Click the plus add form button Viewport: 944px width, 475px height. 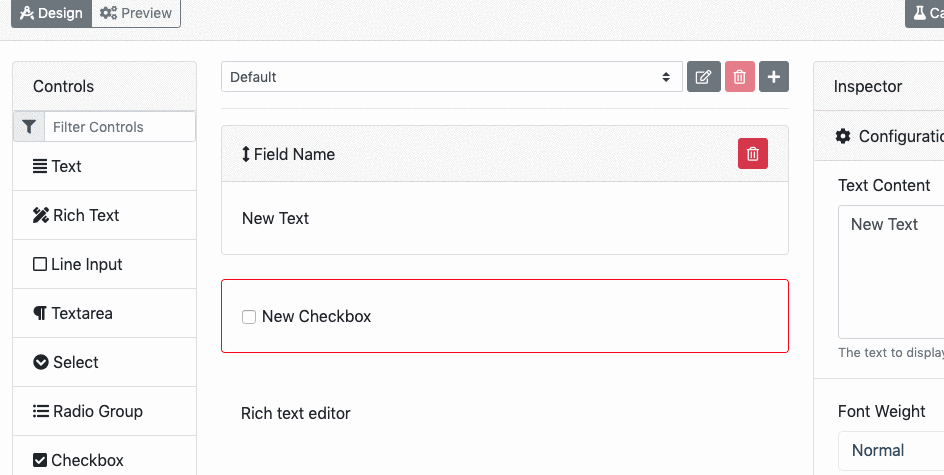pyautogui.click(x=774, y=77)
